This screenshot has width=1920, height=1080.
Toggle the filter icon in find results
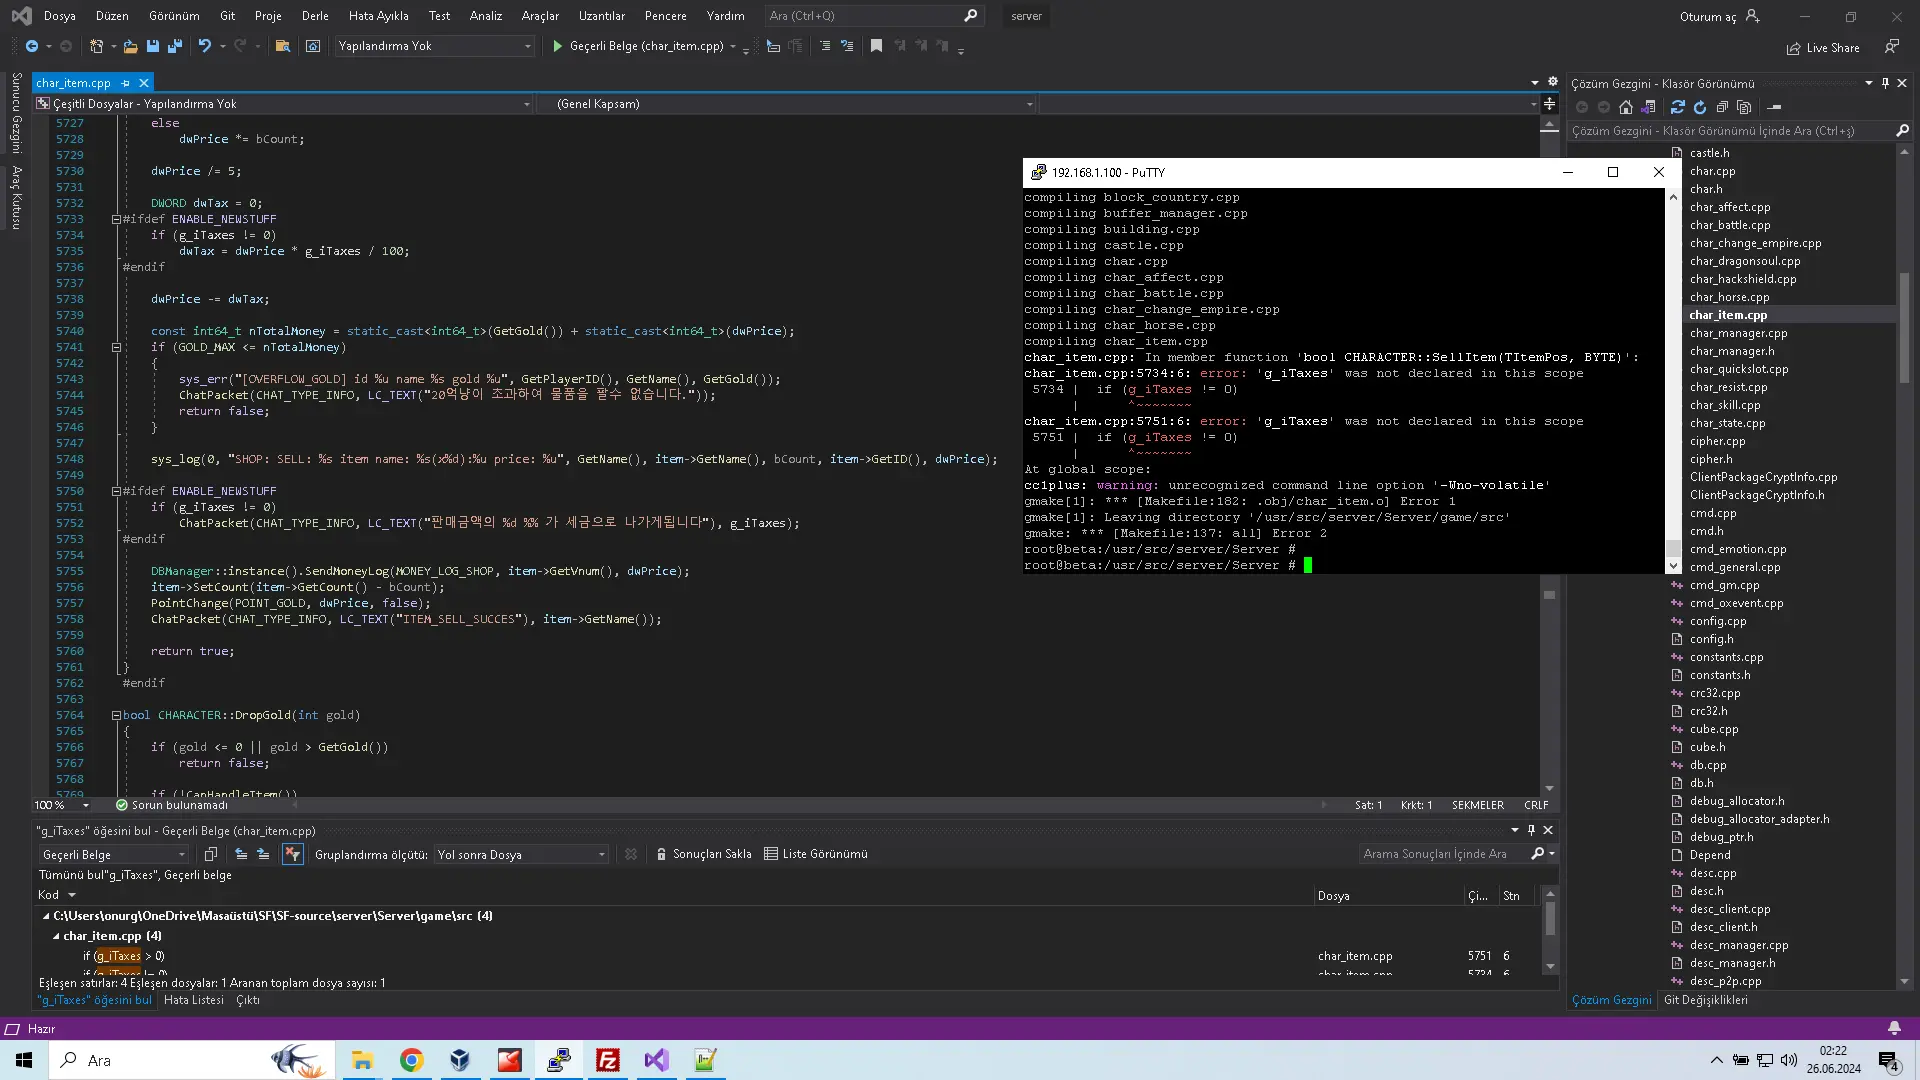coord(292,854)
